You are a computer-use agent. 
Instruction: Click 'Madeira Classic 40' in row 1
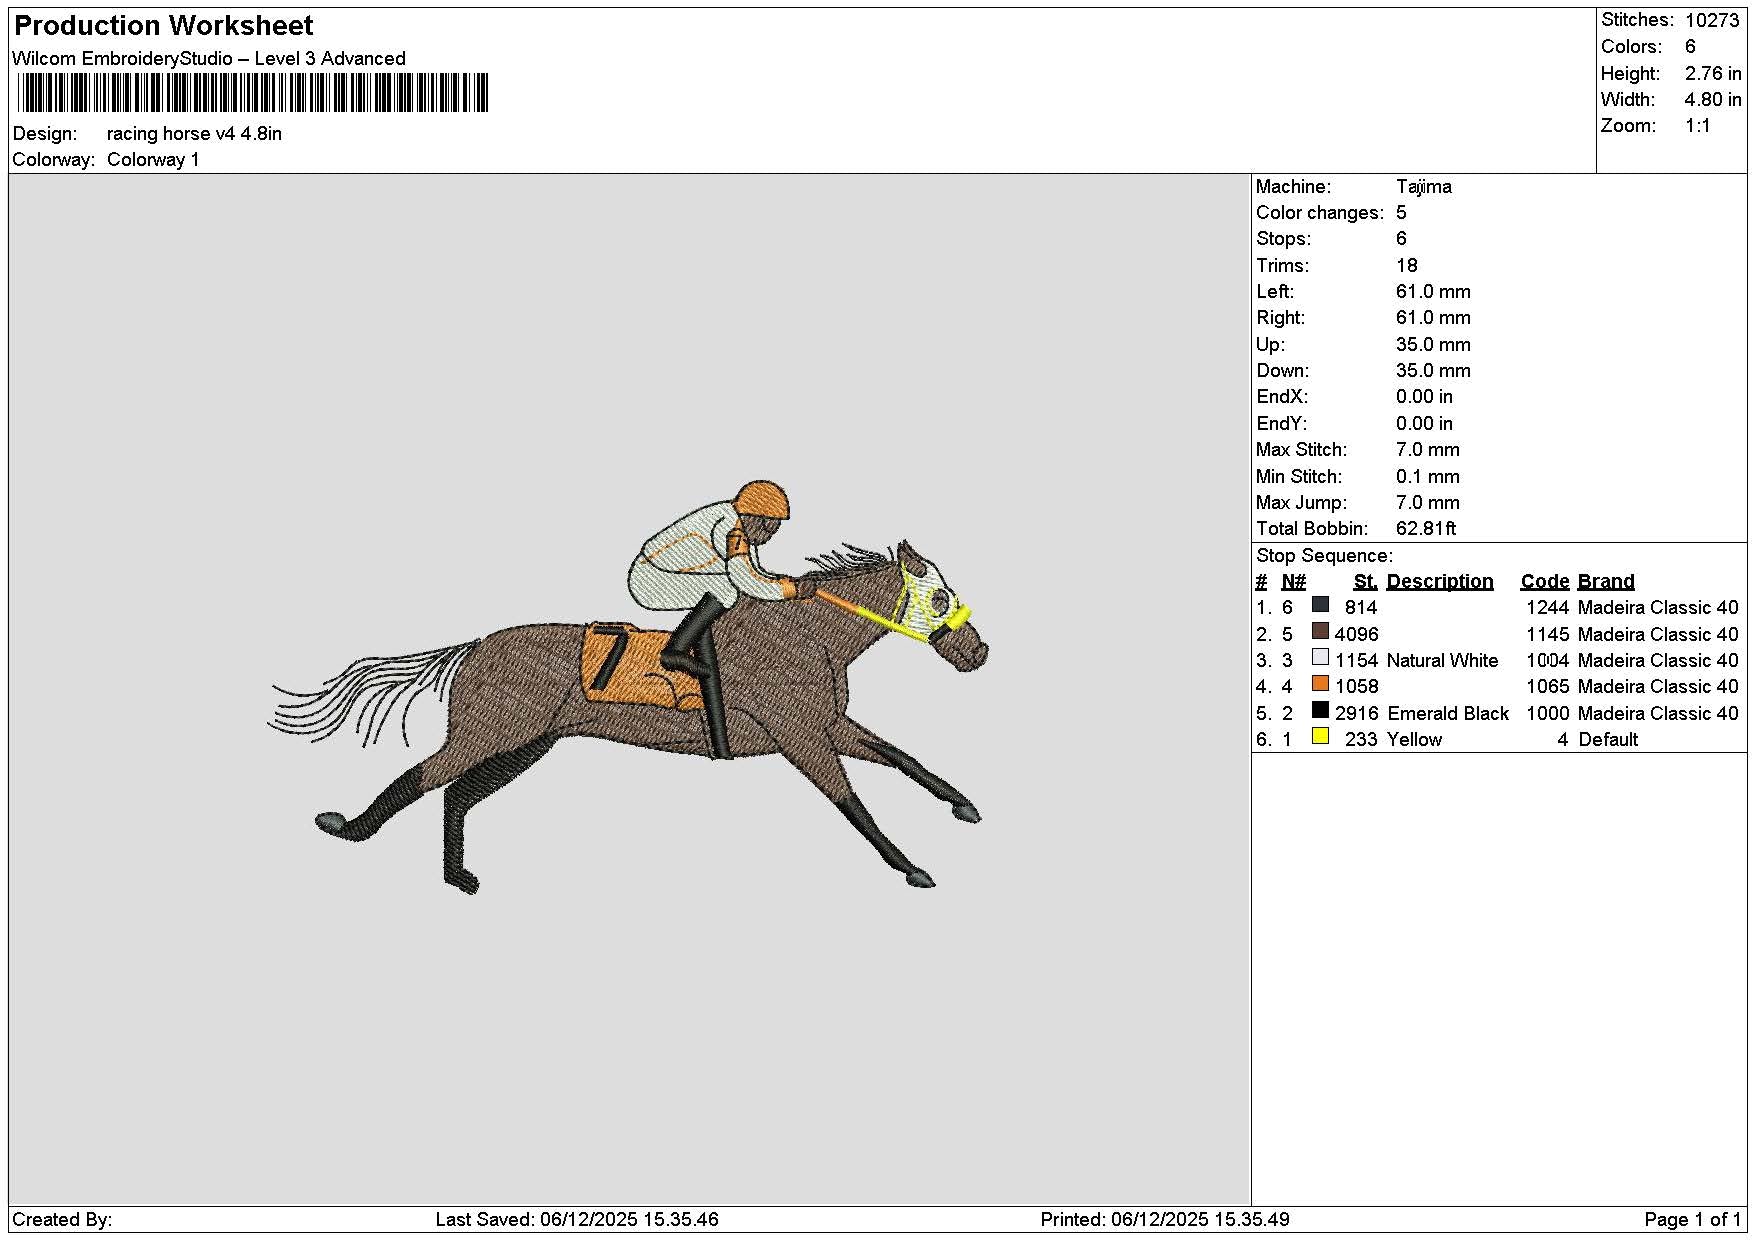click(1658, 607)
